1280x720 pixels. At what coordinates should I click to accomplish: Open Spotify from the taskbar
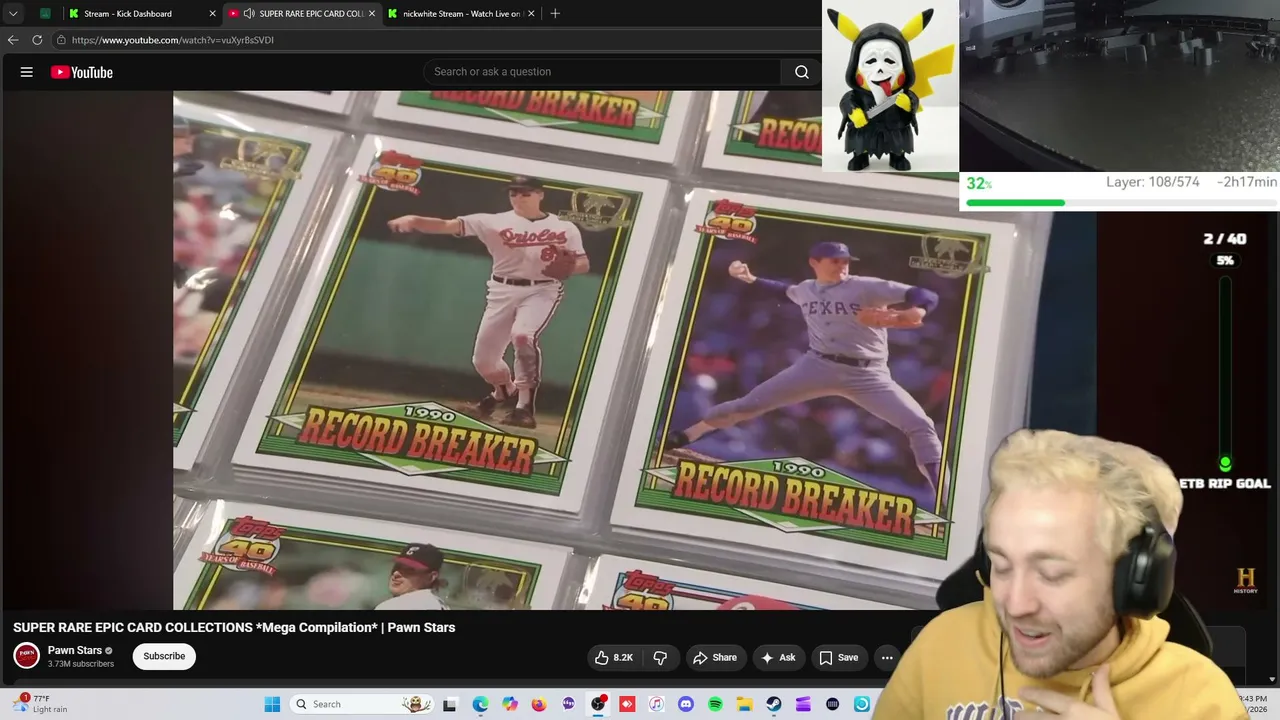715,704
